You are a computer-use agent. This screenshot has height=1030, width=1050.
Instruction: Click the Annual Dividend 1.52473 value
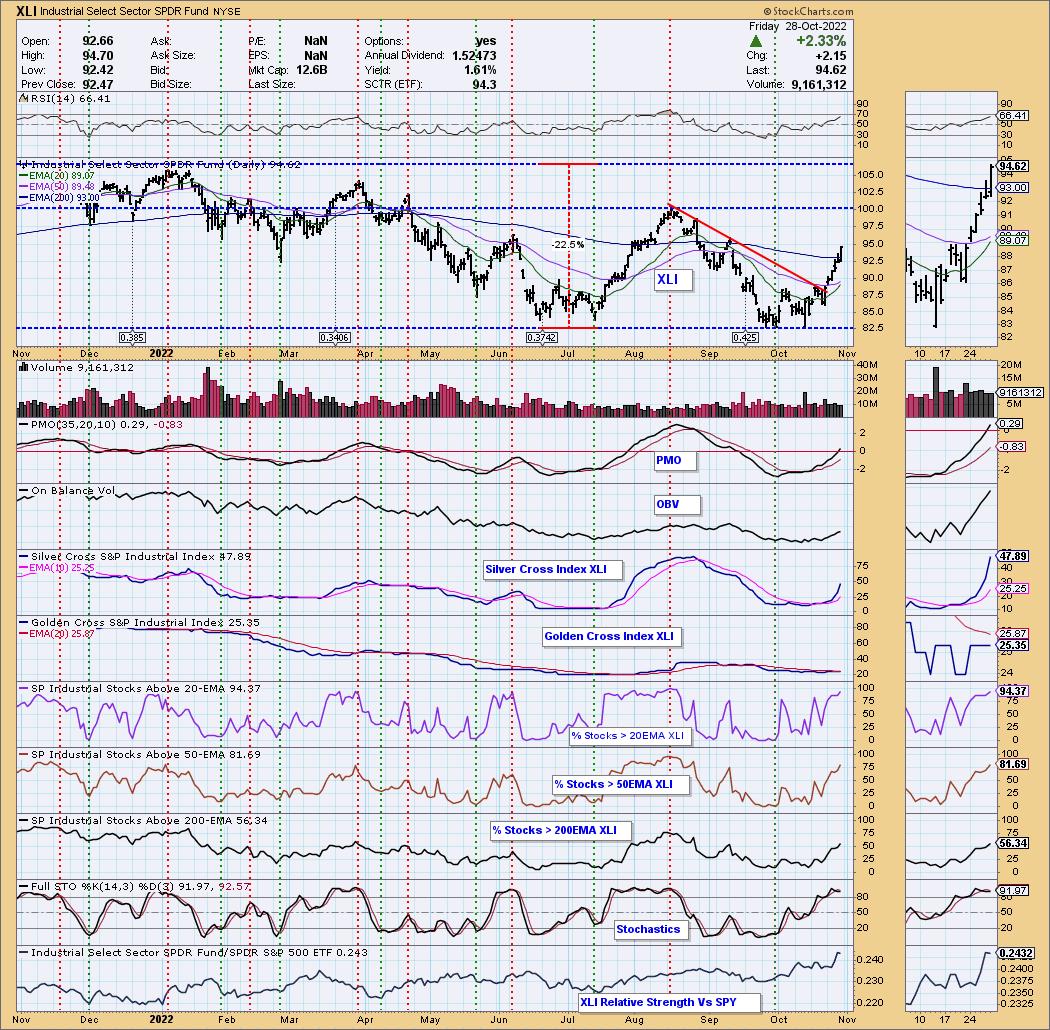pyautogui.click(x=474, y=56)
